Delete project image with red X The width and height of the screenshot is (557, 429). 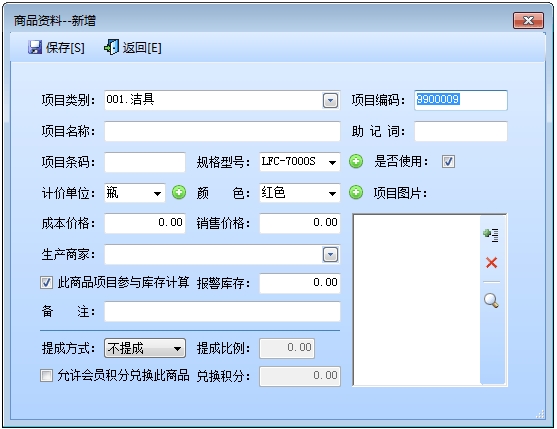[491, 263]
